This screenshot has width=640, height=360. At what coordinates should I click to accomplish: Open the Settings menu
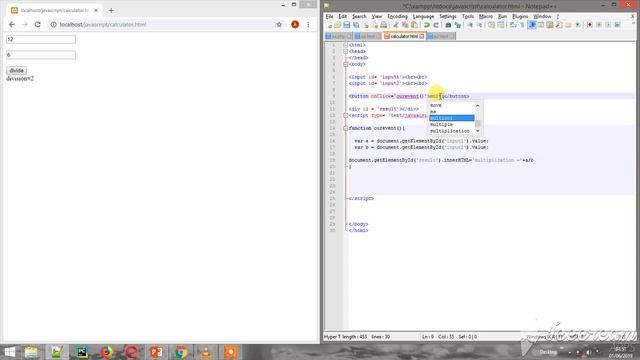[x=448, y=16]
